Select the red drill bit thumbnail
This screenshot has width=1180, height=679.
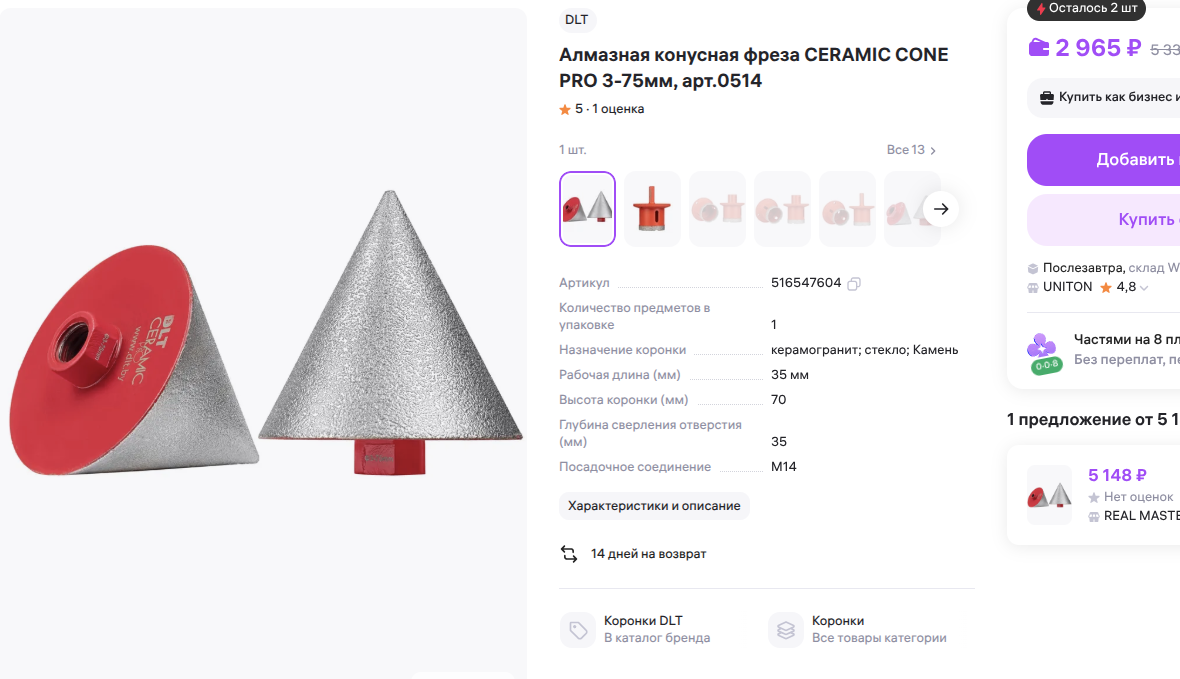pos(652,209)
